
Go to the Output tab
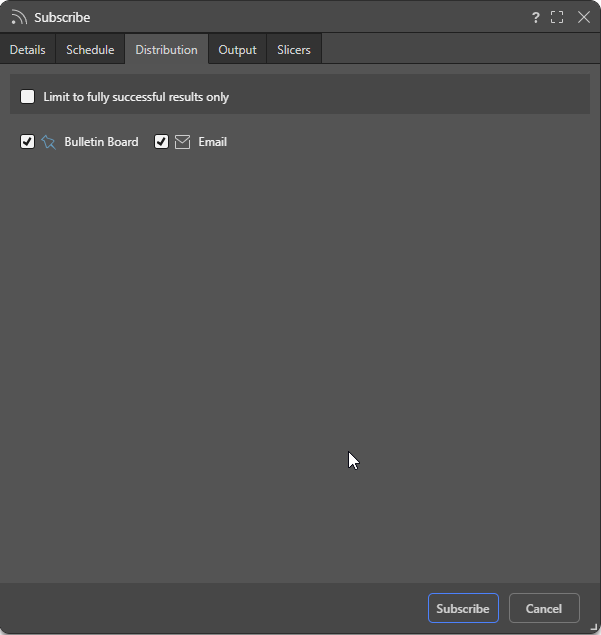[237, 49]
